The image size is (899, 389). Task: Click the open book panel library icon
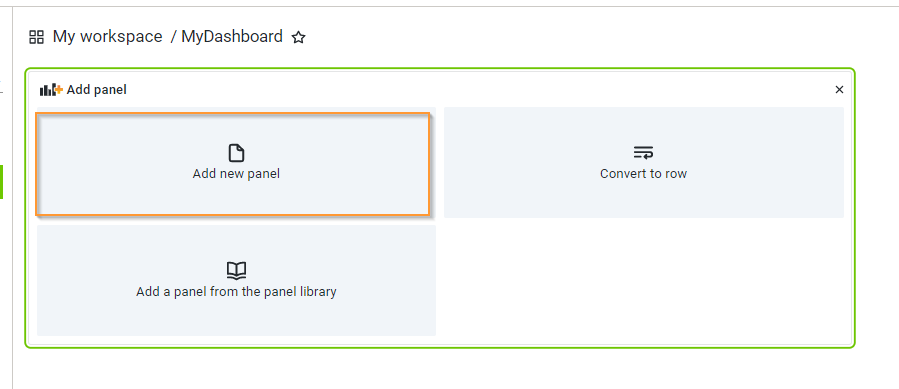236,270
